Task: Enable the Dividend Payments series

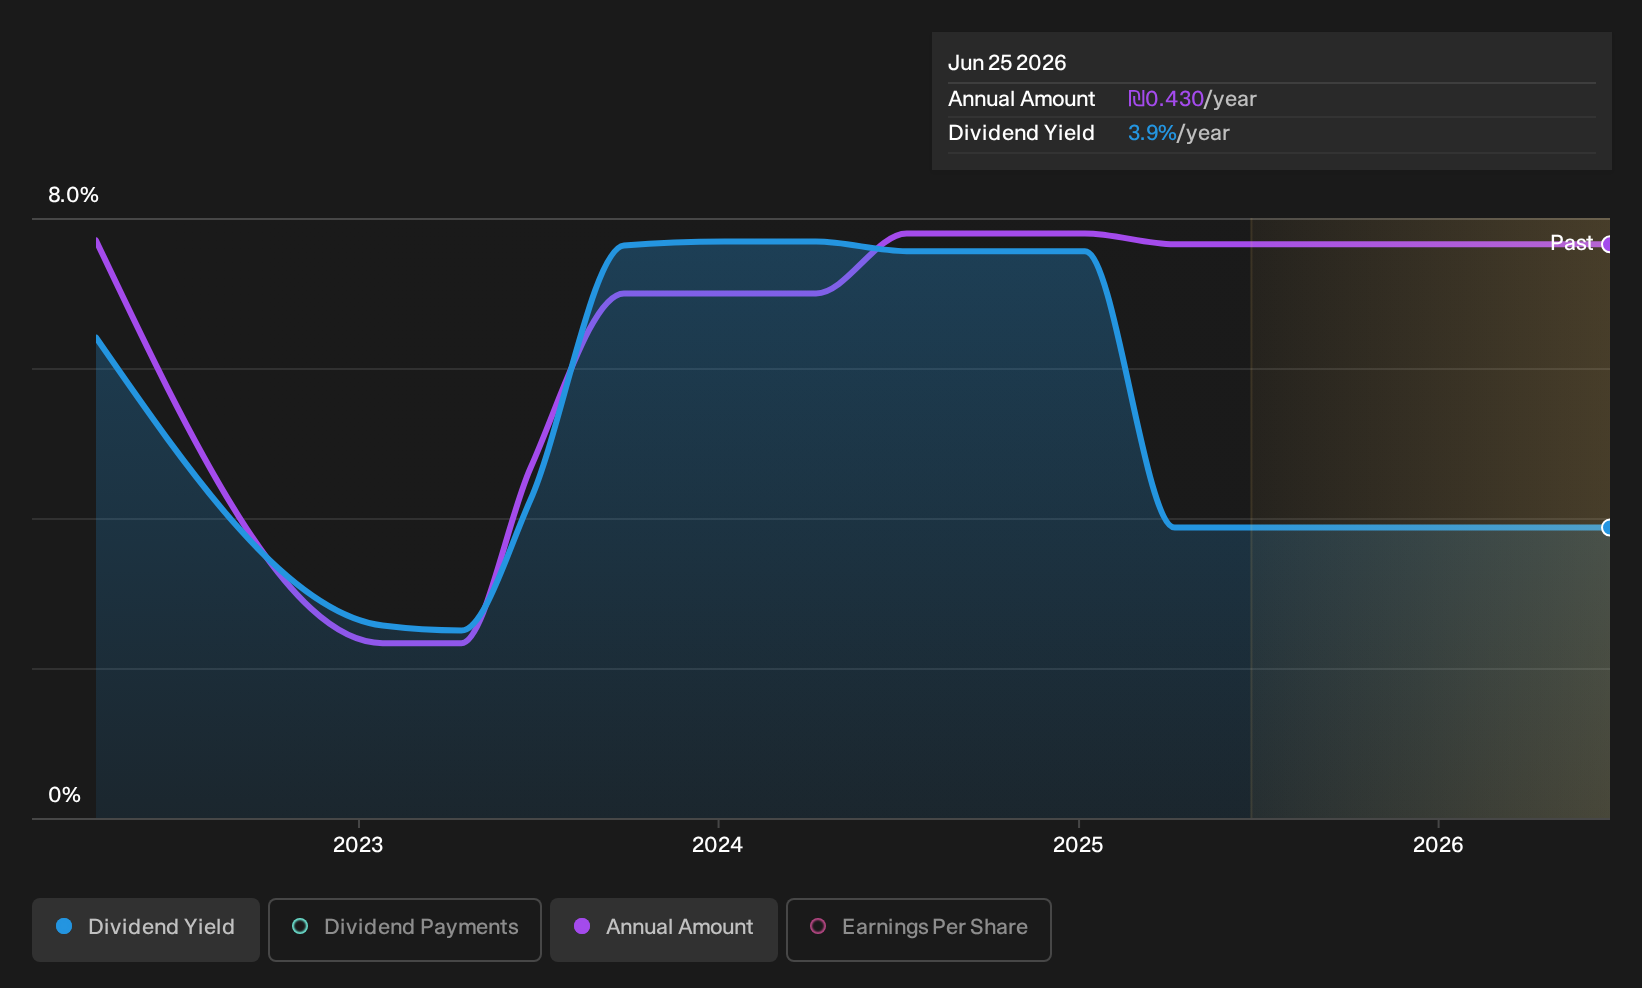Action: point(405,929)
